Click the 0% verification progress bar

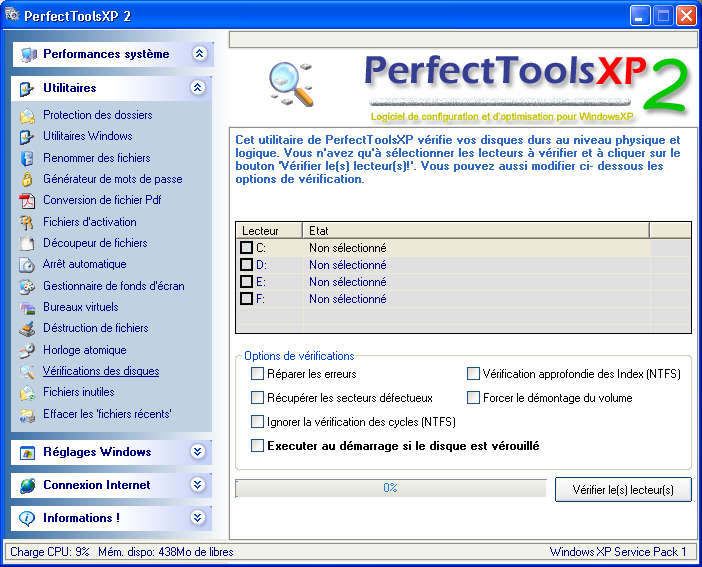(390, 488)
